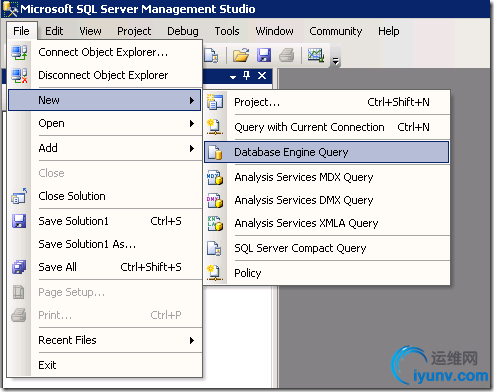Select Policy in New submenu
This screenshot has width=494, height=392.
coord(327,273)
